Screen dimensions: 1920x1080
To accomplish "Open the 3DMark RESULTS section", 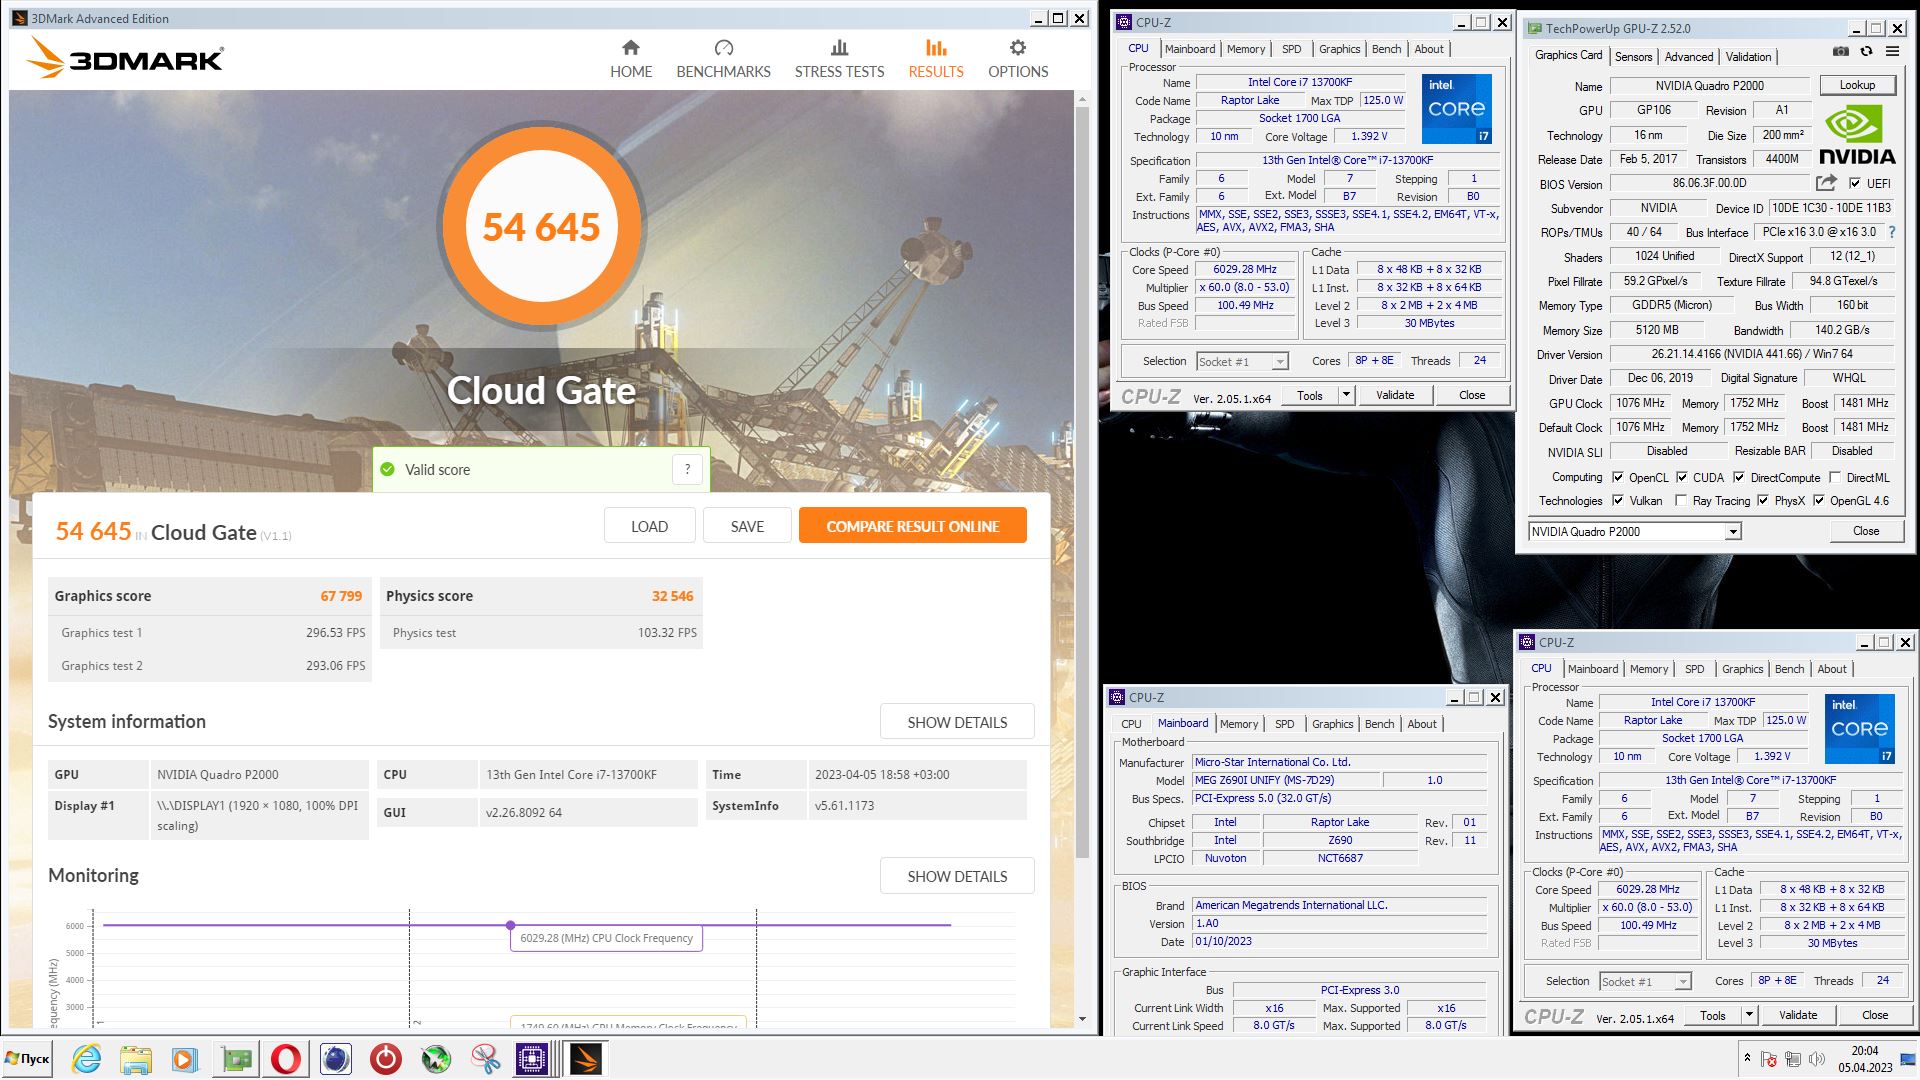I will tap(936, 60).
